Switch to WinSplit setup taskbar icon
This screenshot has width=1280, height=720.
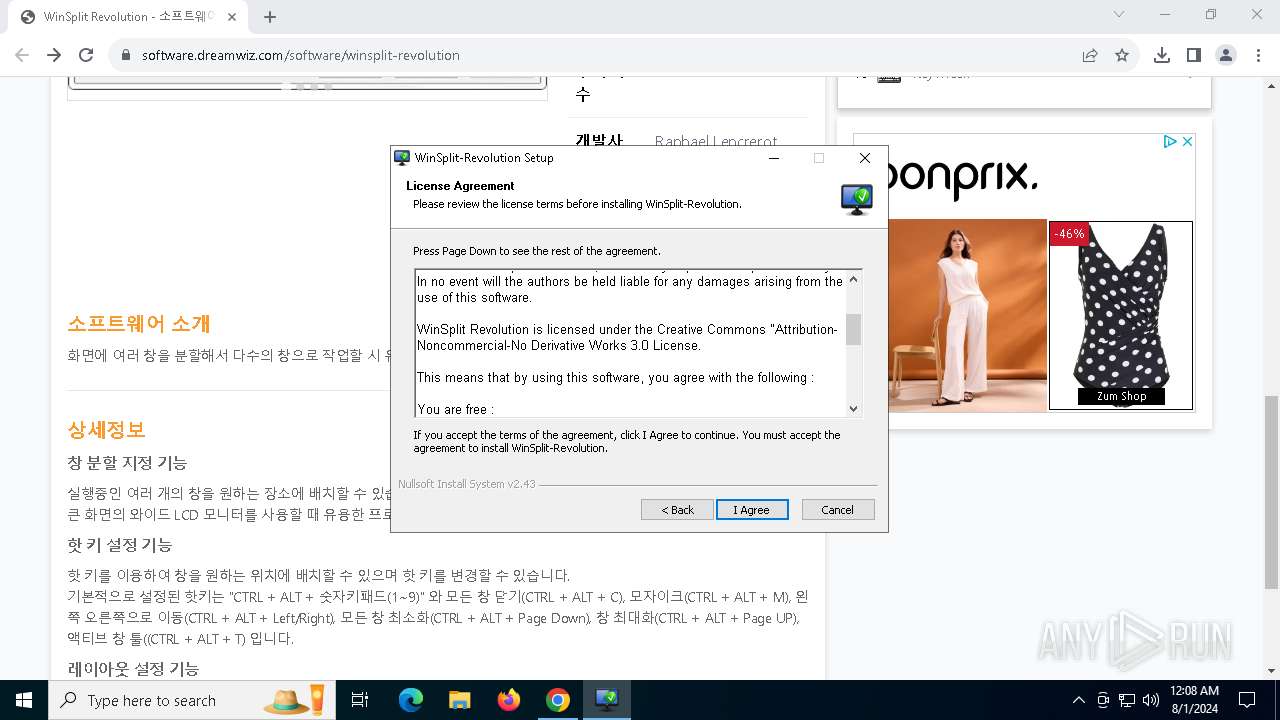pos(607,700)
